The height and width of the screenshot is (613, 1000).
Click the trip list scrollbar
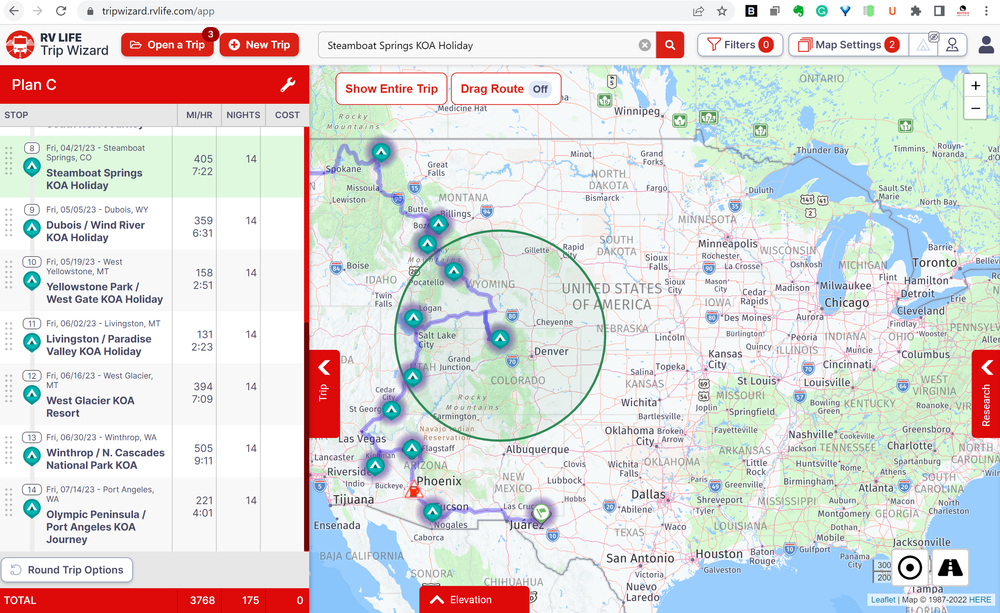pos(307,437)
